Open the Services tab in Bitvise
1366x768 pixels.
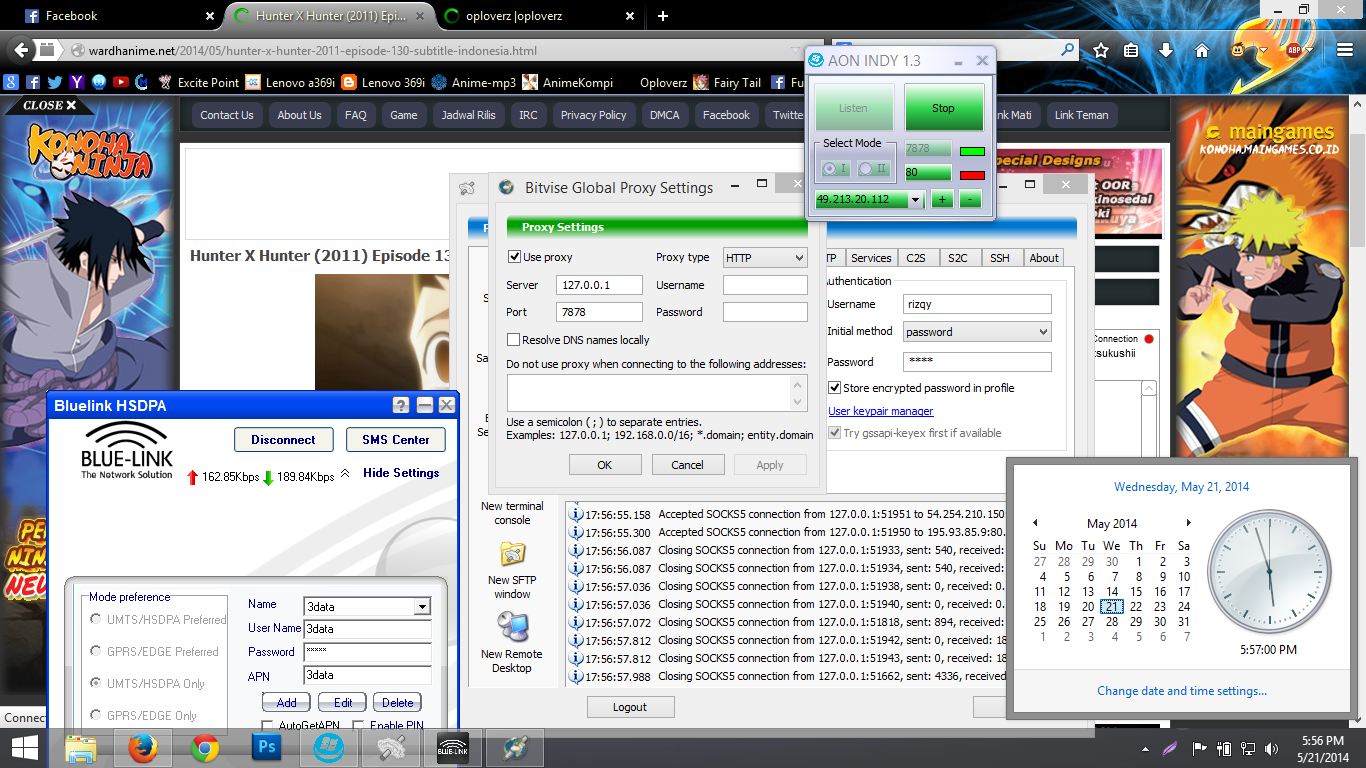click(x=871, y=258)
